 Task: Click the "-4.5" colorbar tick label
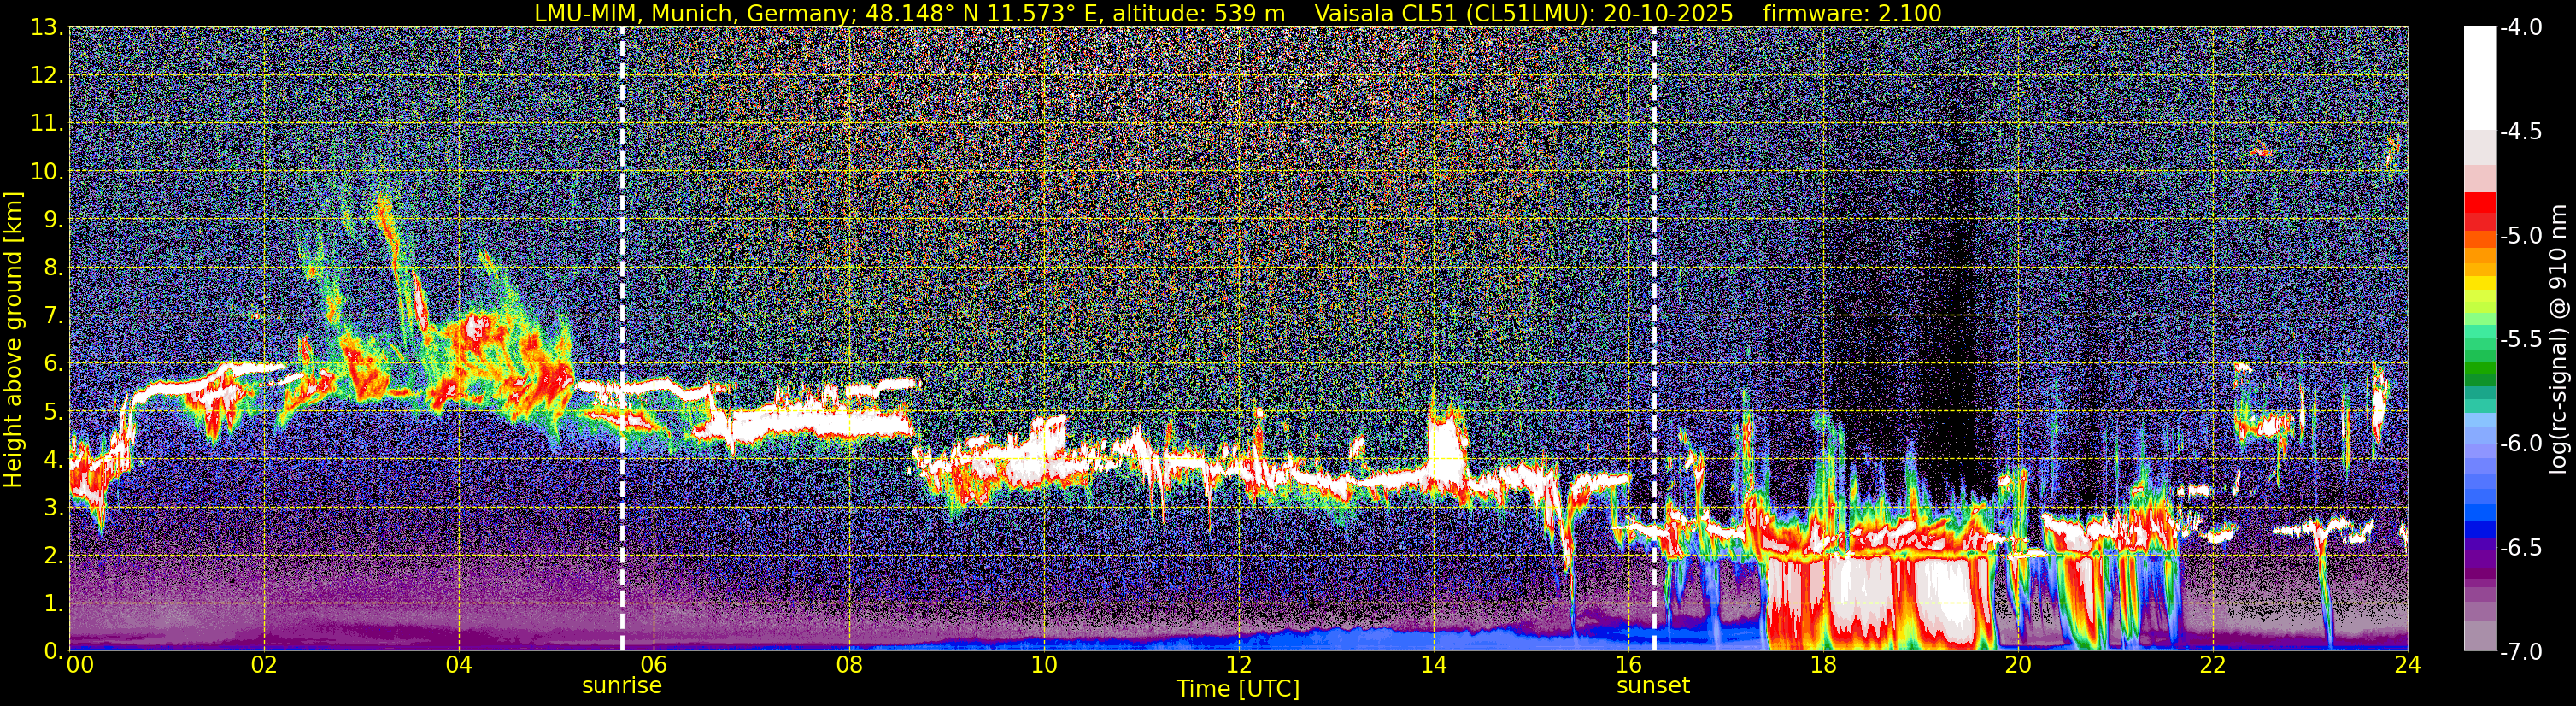(2521, 132)
